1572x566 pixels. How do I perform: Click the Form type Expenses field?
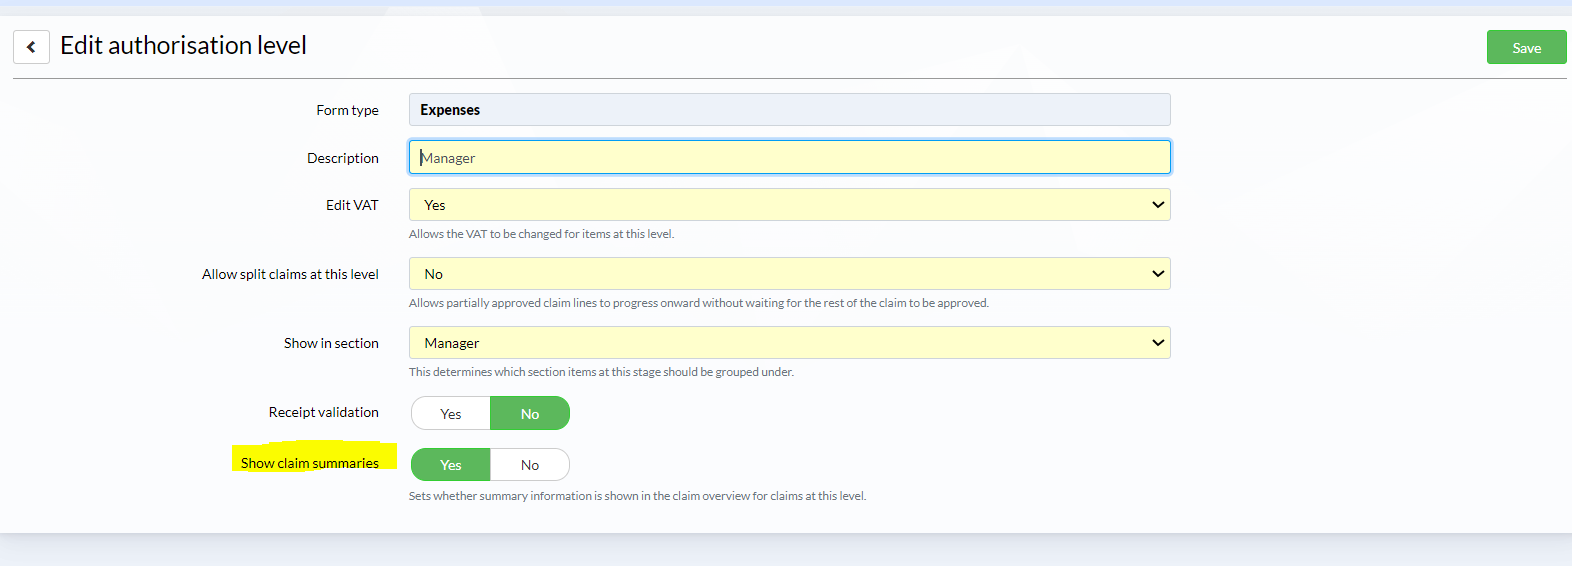pyautogui.click(x=789, y=110)
